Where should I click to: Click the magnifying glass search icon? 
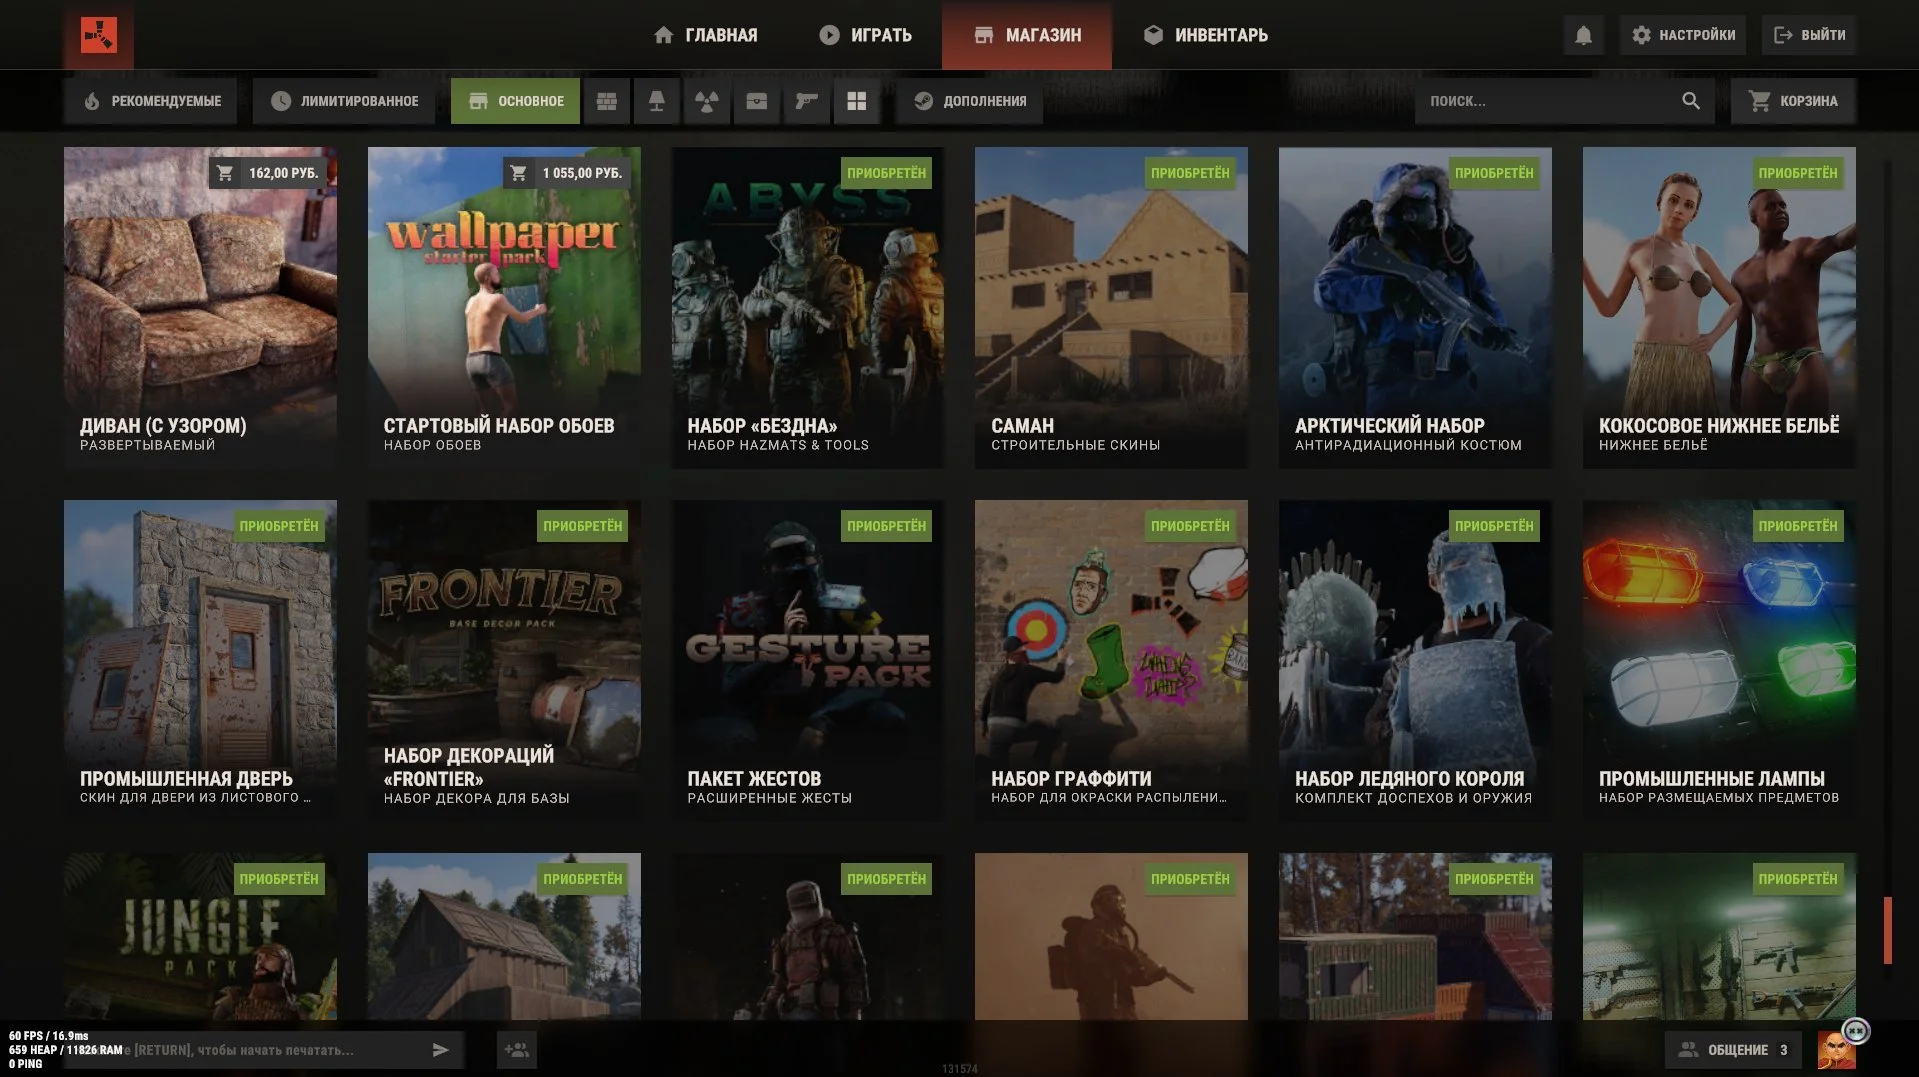(1691, 101)
